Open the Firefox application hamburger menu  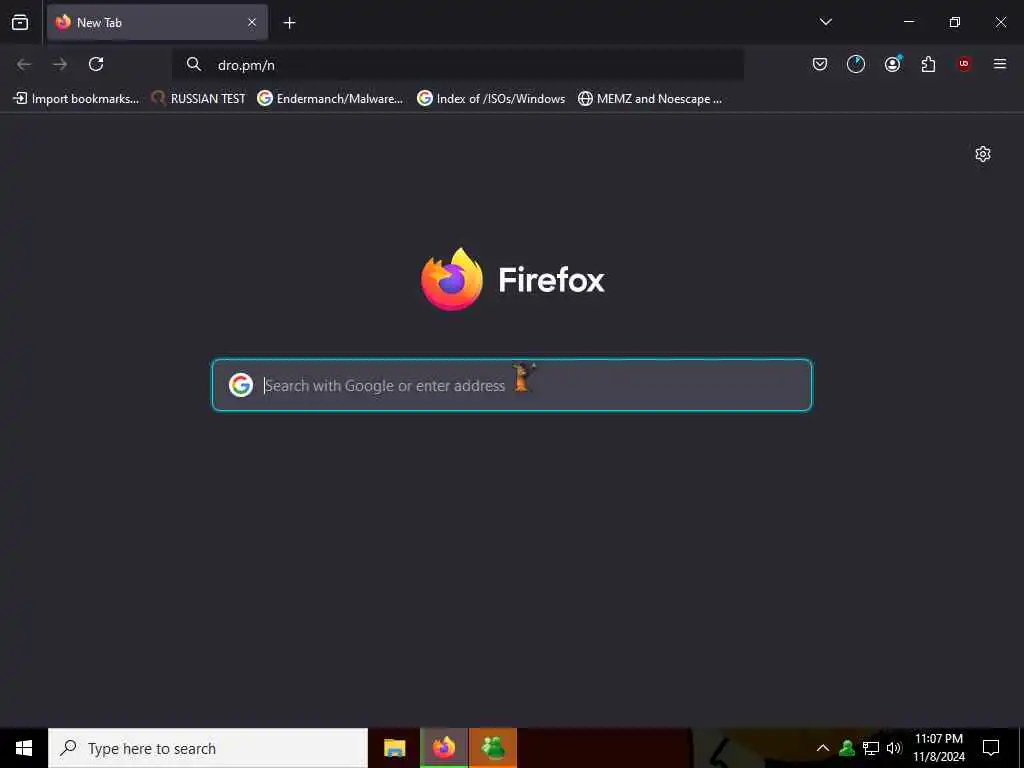[1000, 64]
